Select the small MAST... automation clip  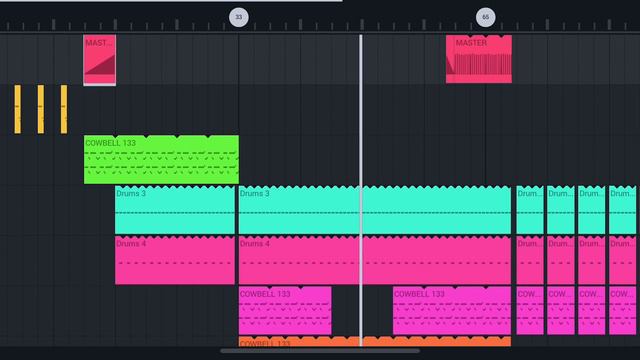click(x=100, y=60)
